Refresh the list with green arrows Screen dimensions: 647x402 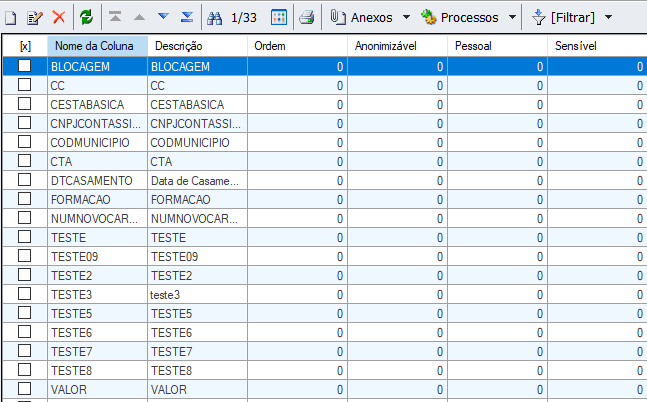pos(87,17)
